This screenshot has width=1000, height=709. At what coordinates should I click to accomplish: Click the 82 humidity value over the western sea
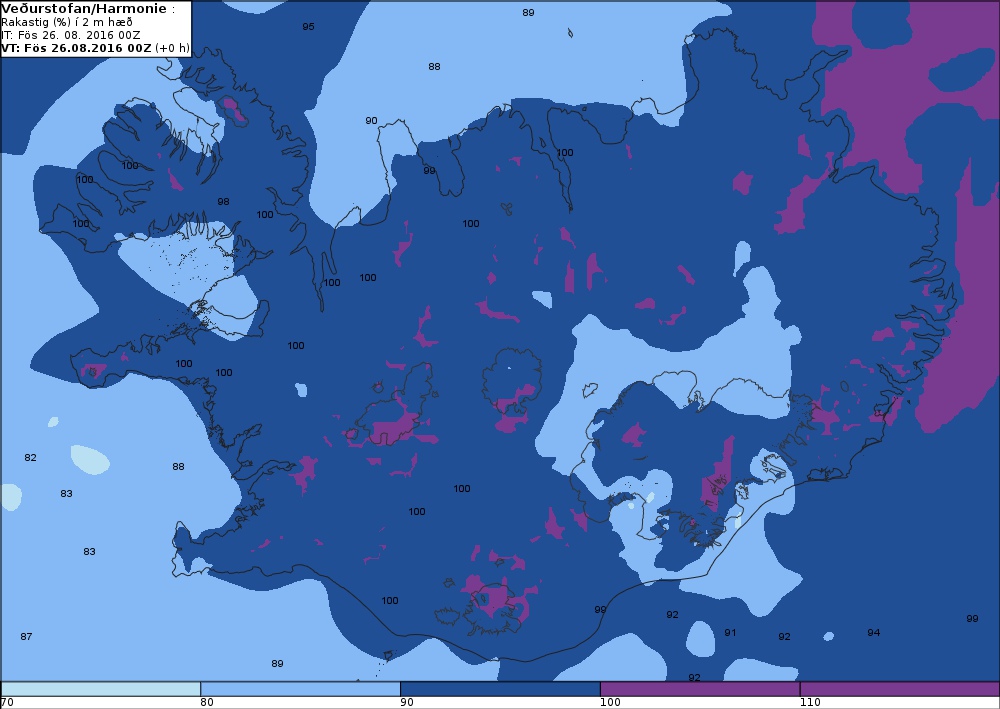pos(30,458)
